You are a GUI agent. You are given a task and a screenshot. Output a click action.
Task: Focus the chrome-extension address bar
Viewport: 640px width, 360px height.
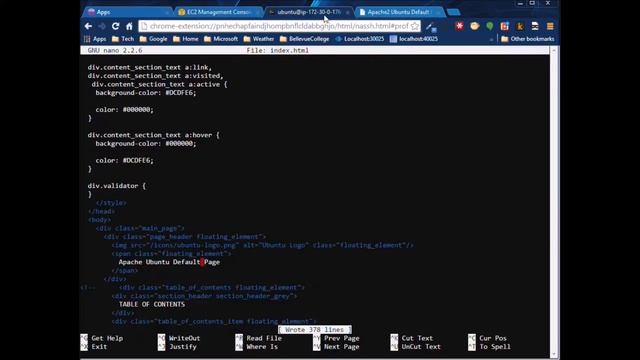point(279,26)
